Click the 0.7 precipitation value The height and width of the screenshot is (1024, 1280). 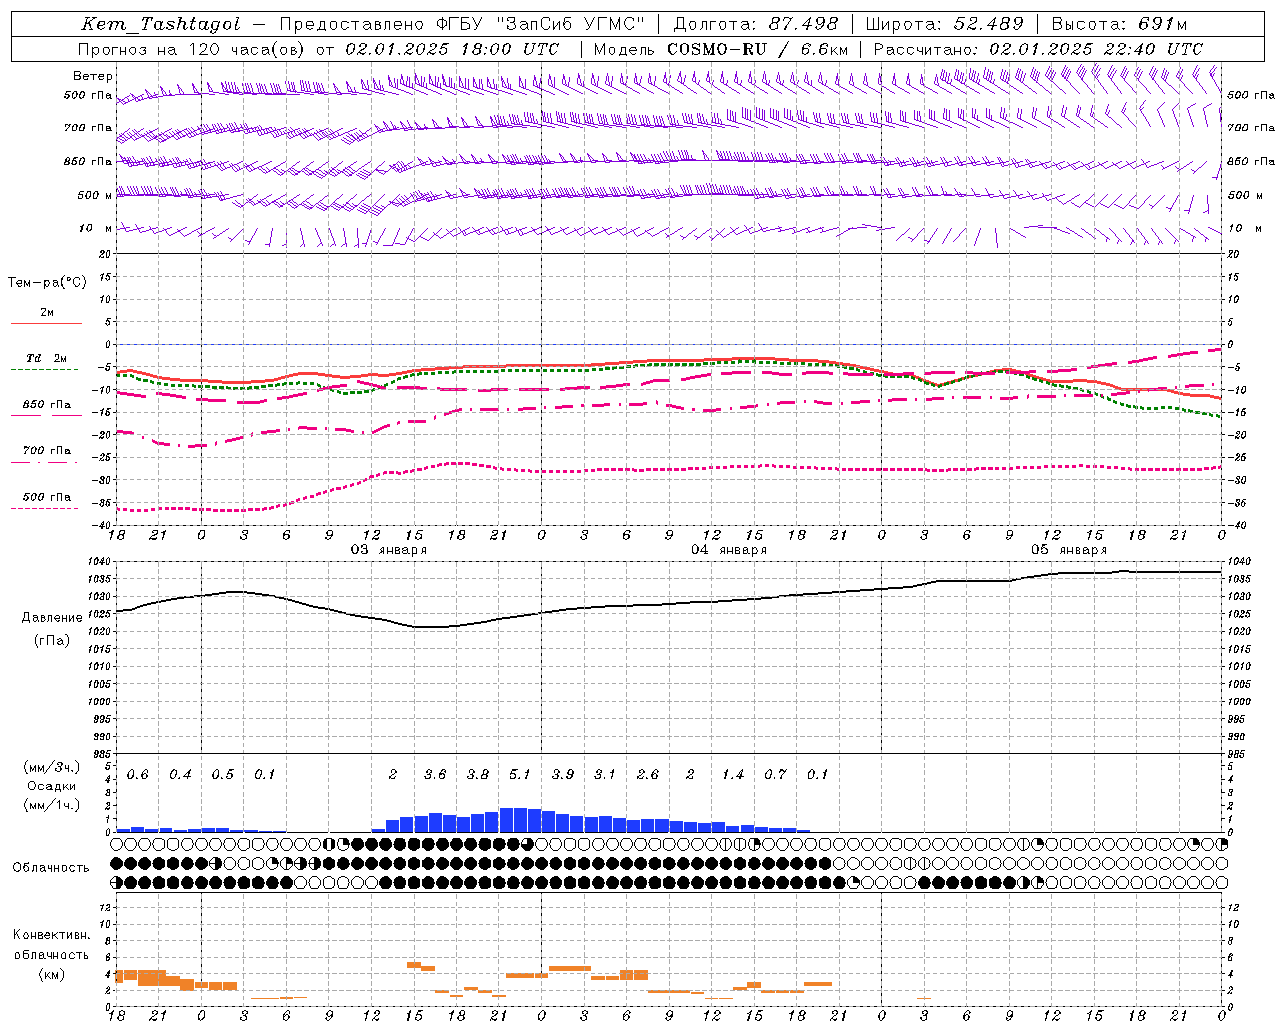point(775,774)
